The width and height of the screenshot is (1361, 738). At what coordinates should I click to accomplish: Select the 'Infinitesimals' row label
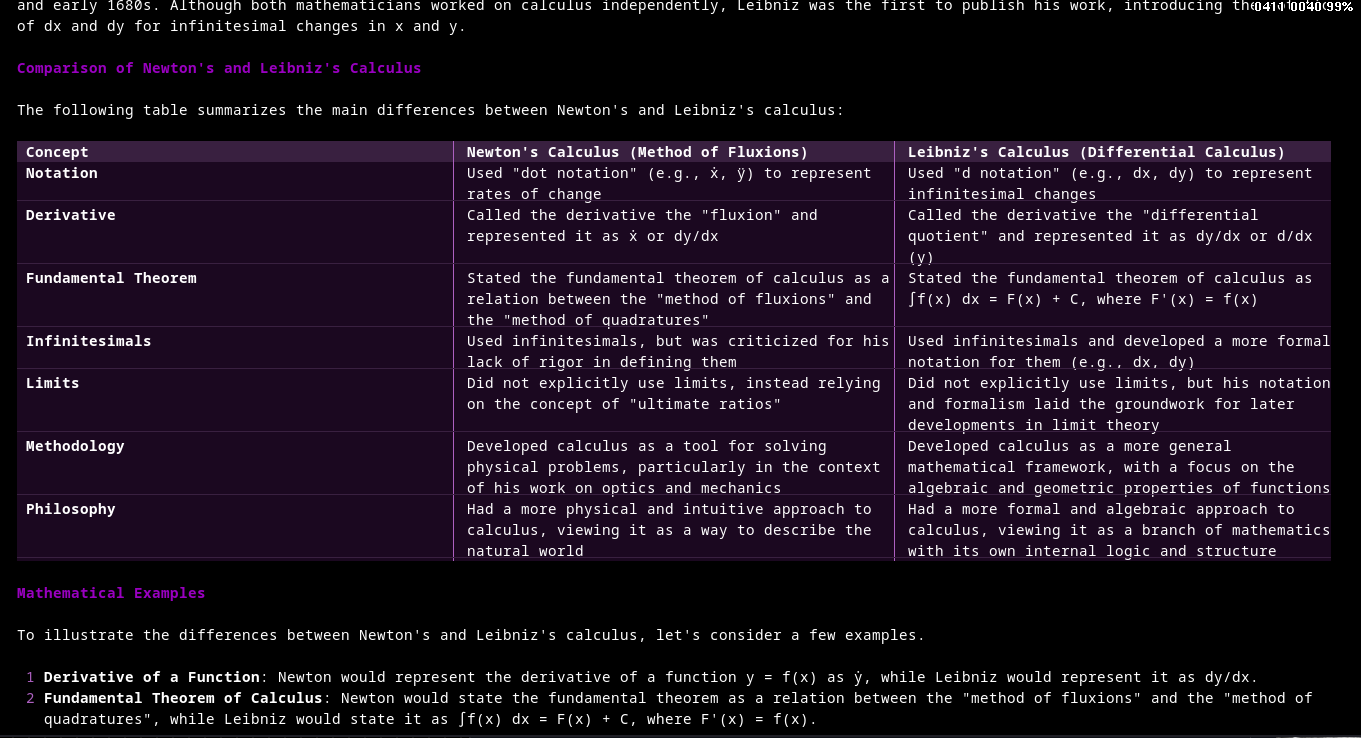tap(89, 341)
